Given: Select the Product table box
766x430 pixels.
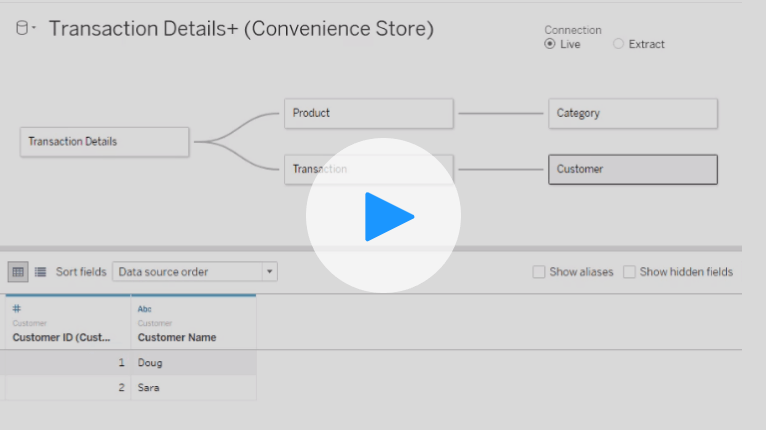Looking at the screenshot, I should (368, 113).
